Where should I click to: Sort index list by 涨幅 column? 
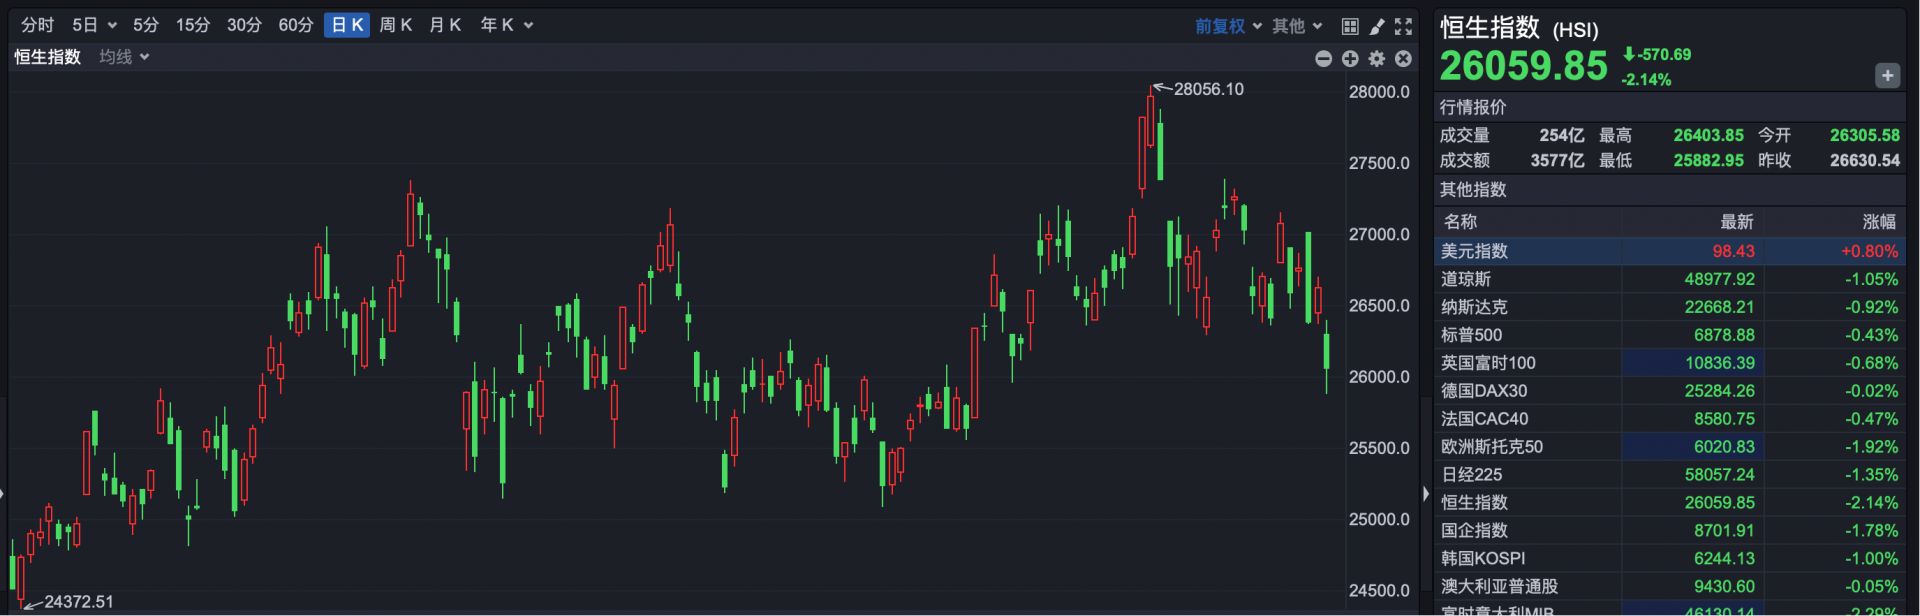(x=1878, y=222)
